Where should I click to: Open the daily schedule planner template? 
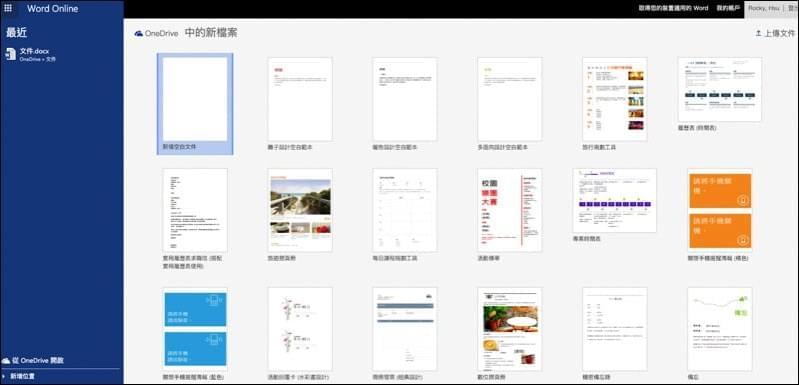(405, 210)
